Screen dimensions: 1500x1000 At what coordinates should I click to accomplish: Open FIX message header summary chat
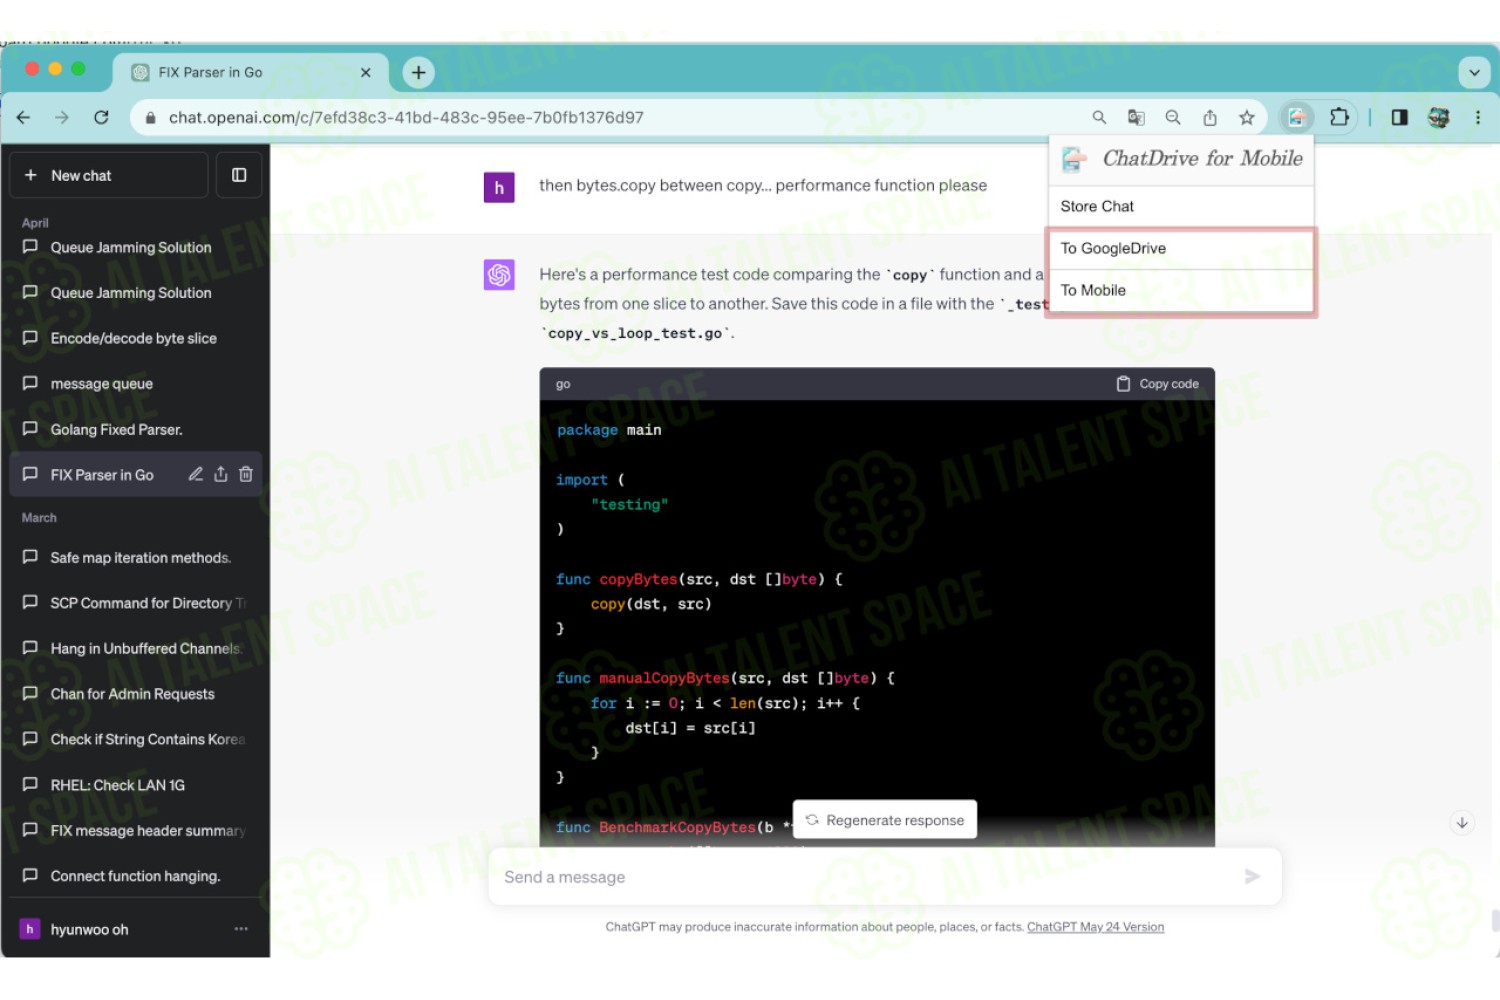pos(135,831)
